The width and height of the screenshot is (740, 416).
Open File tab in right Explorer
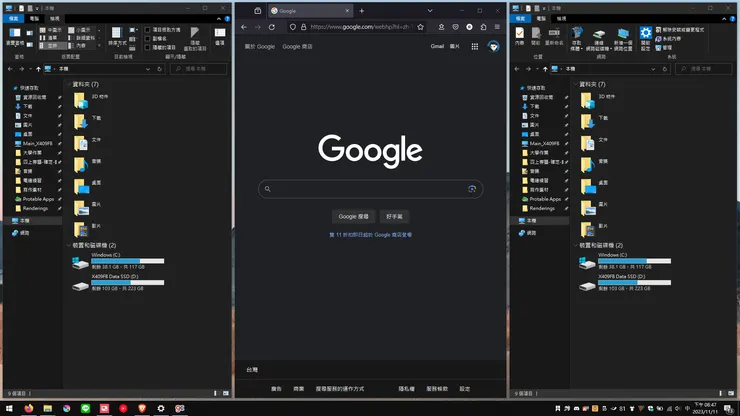[x=520, y=18]
